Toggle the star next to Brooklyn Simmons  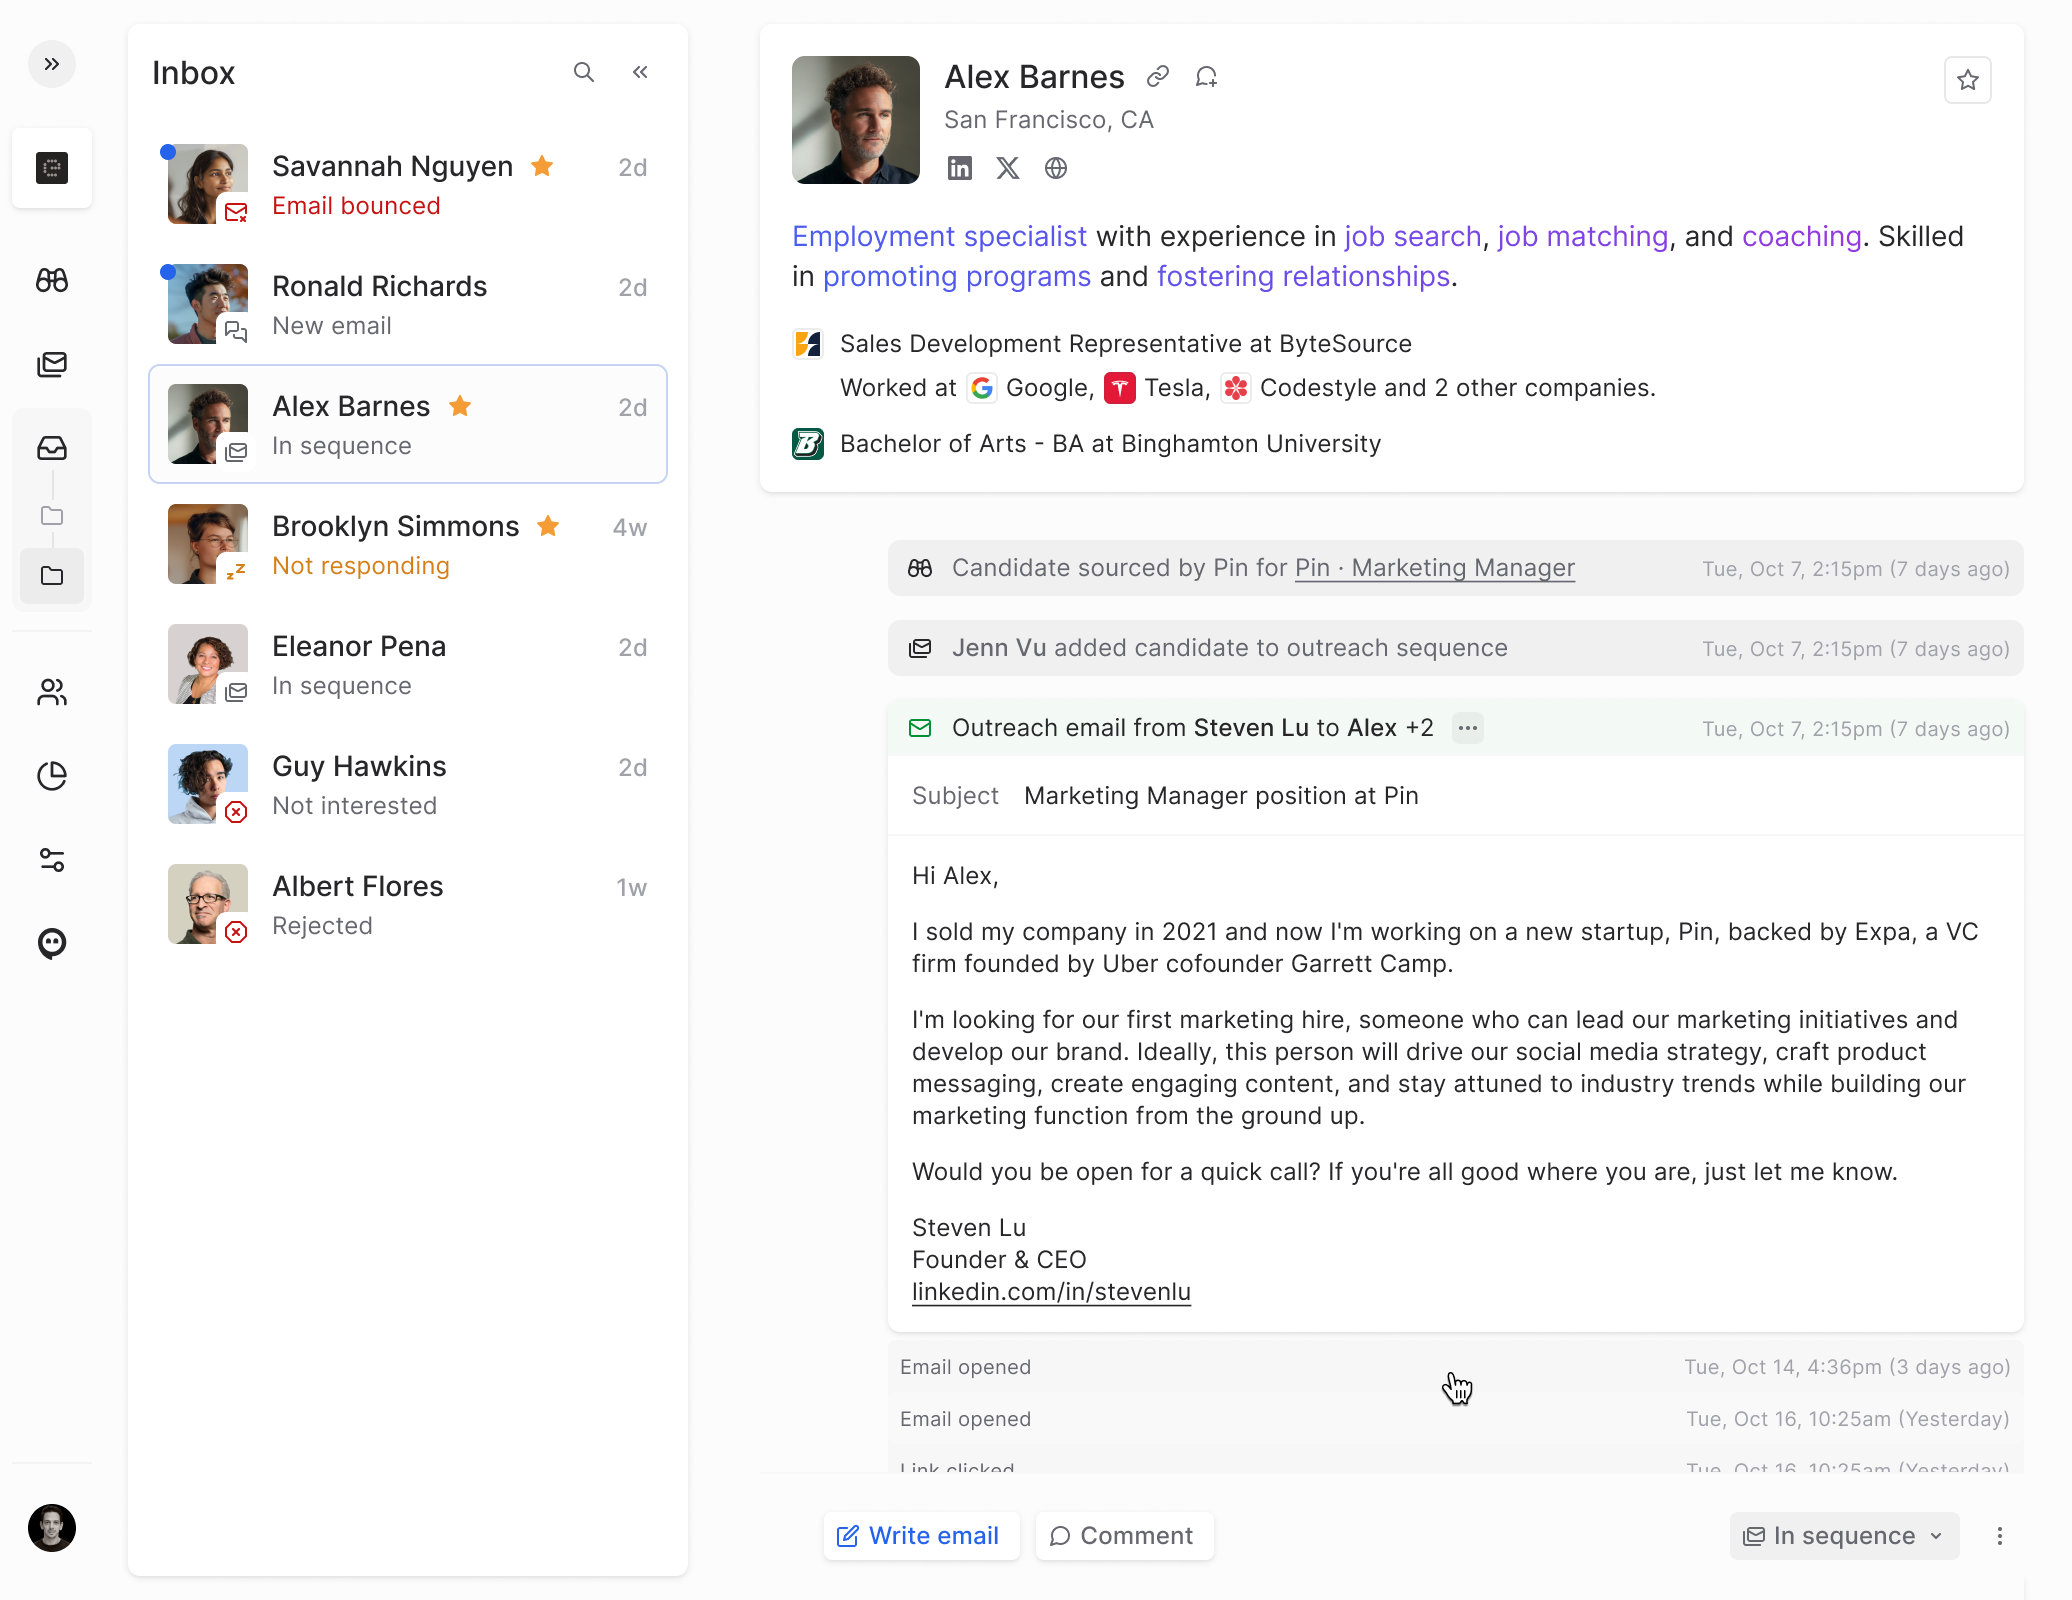click(x=548, y=526)
